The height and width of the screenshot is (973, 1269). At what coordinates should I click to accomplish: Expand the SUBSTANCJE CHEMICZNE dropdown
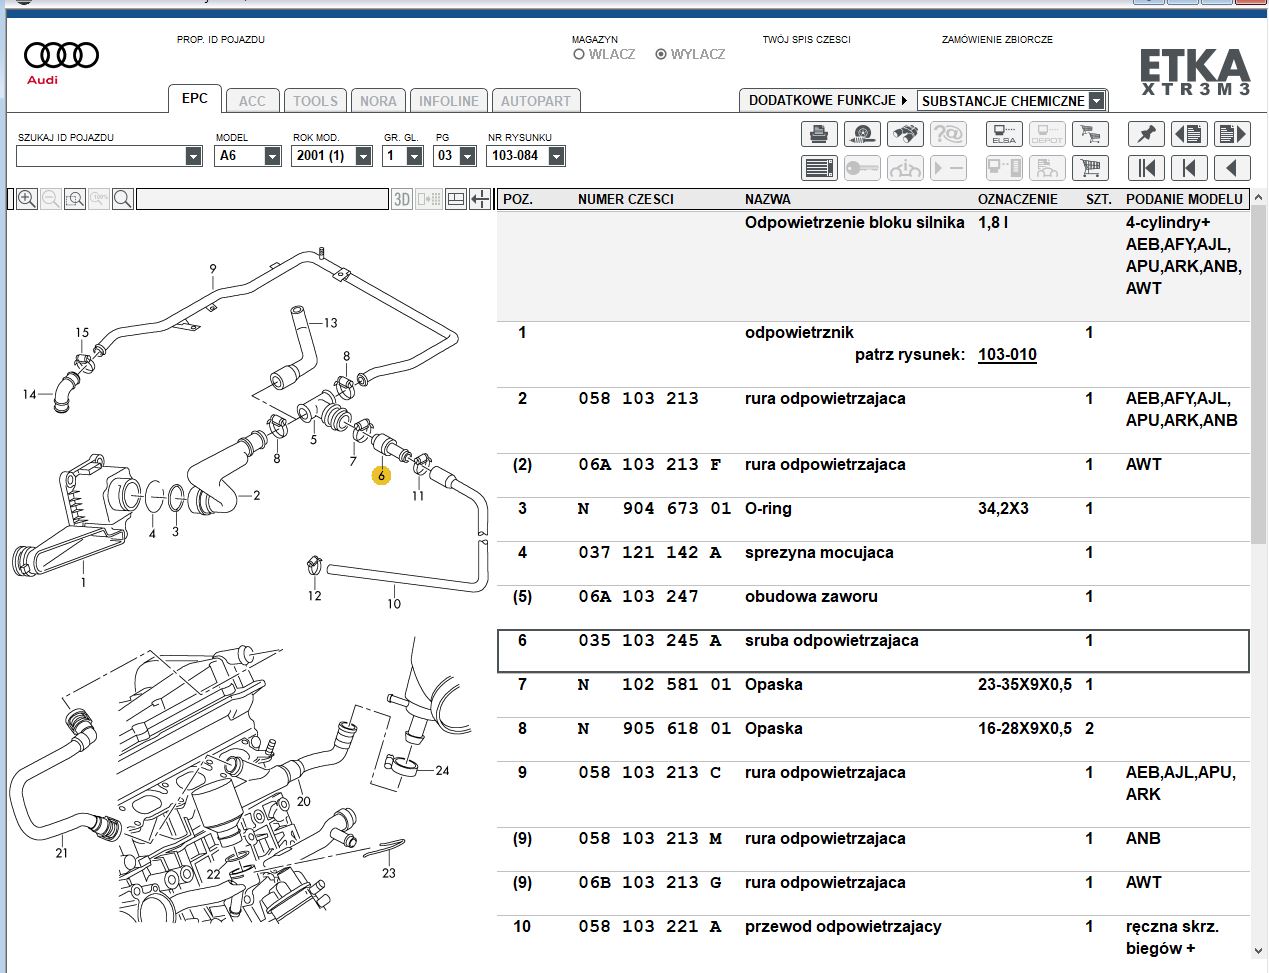tap(1097, 101)
